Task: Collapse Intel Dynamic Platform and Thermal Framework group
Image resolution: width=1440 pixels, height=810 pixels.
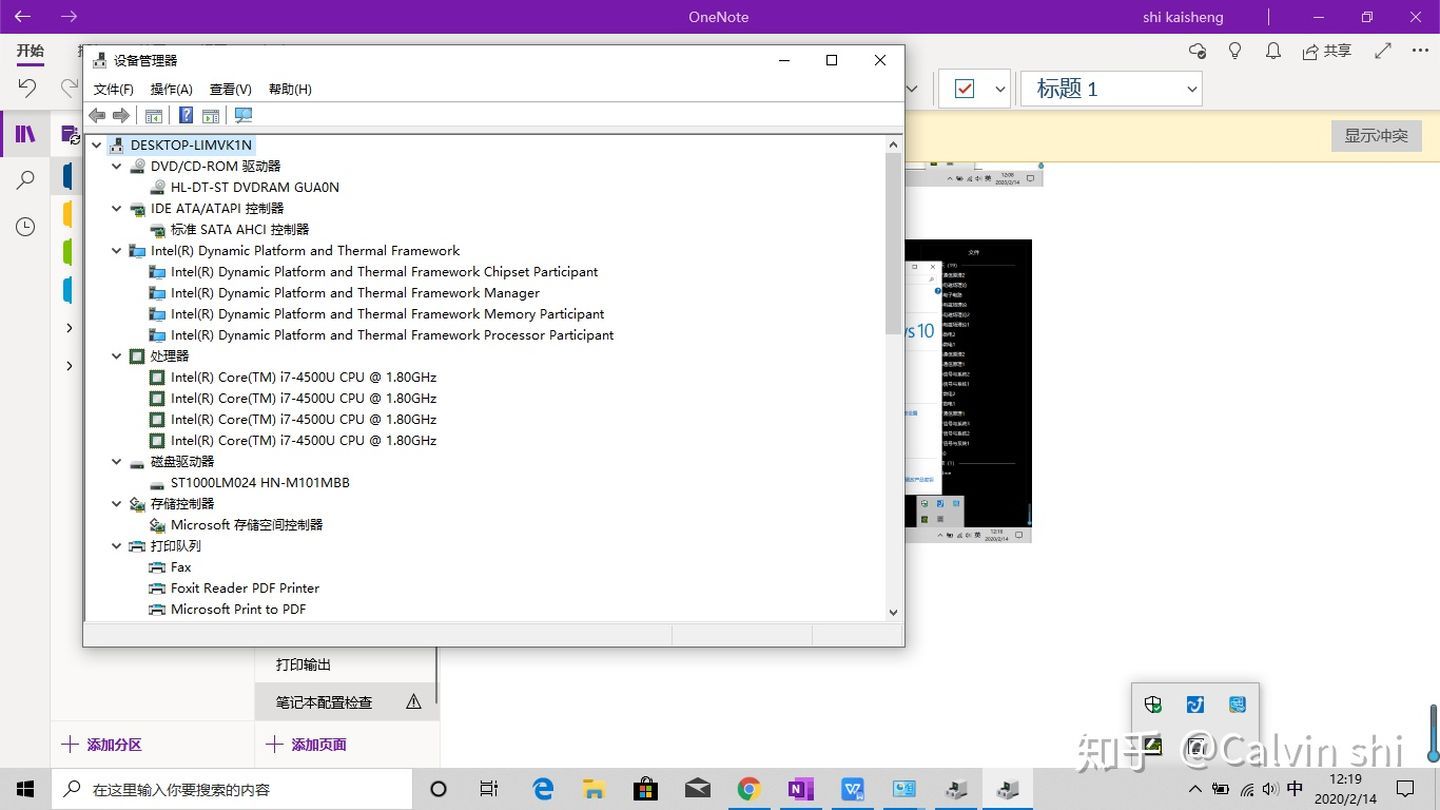Action: coord(116,251)
